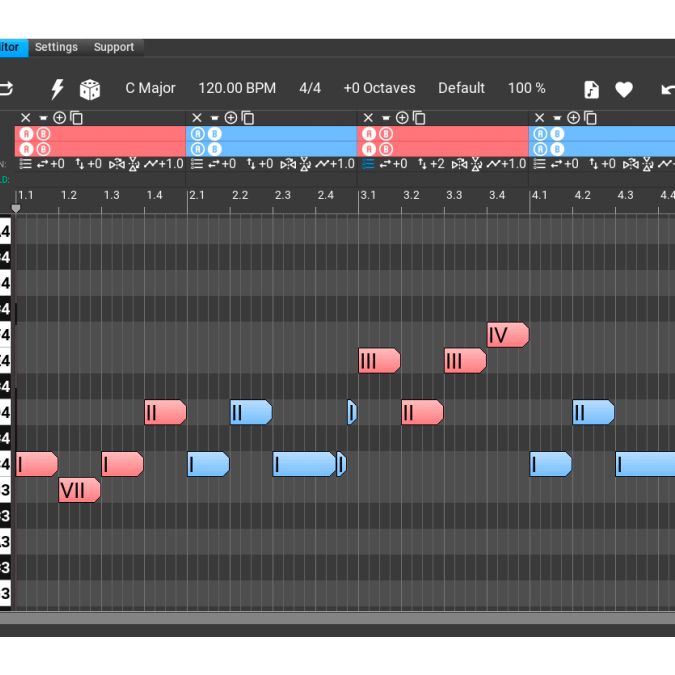Click the minus icon above bar 1
Viewport: 675px width, 675px height.
[43, 118]
